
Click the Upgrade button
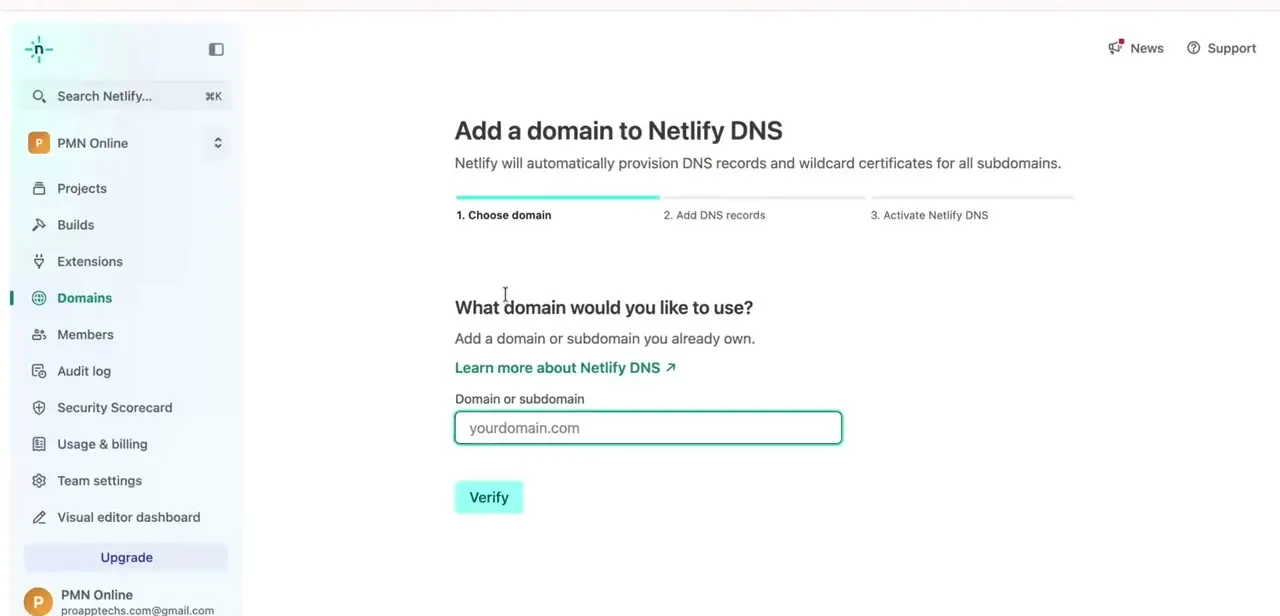pyautogui.click(x=126, y=557)
